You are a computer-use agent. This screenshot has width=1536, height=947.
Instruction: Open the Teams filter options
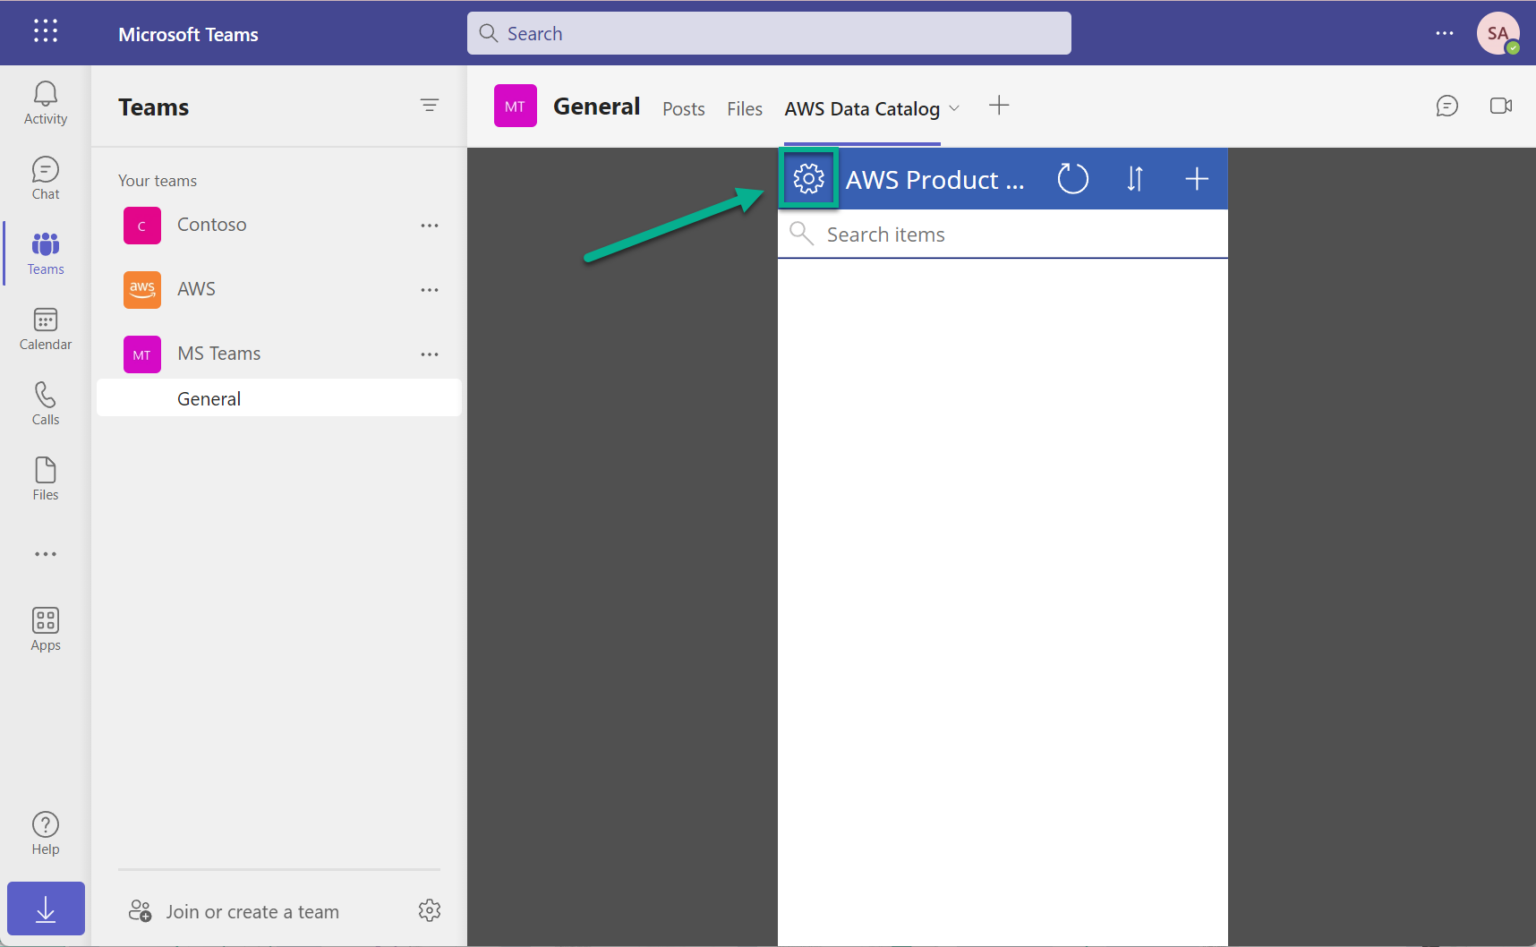(430, 105)
